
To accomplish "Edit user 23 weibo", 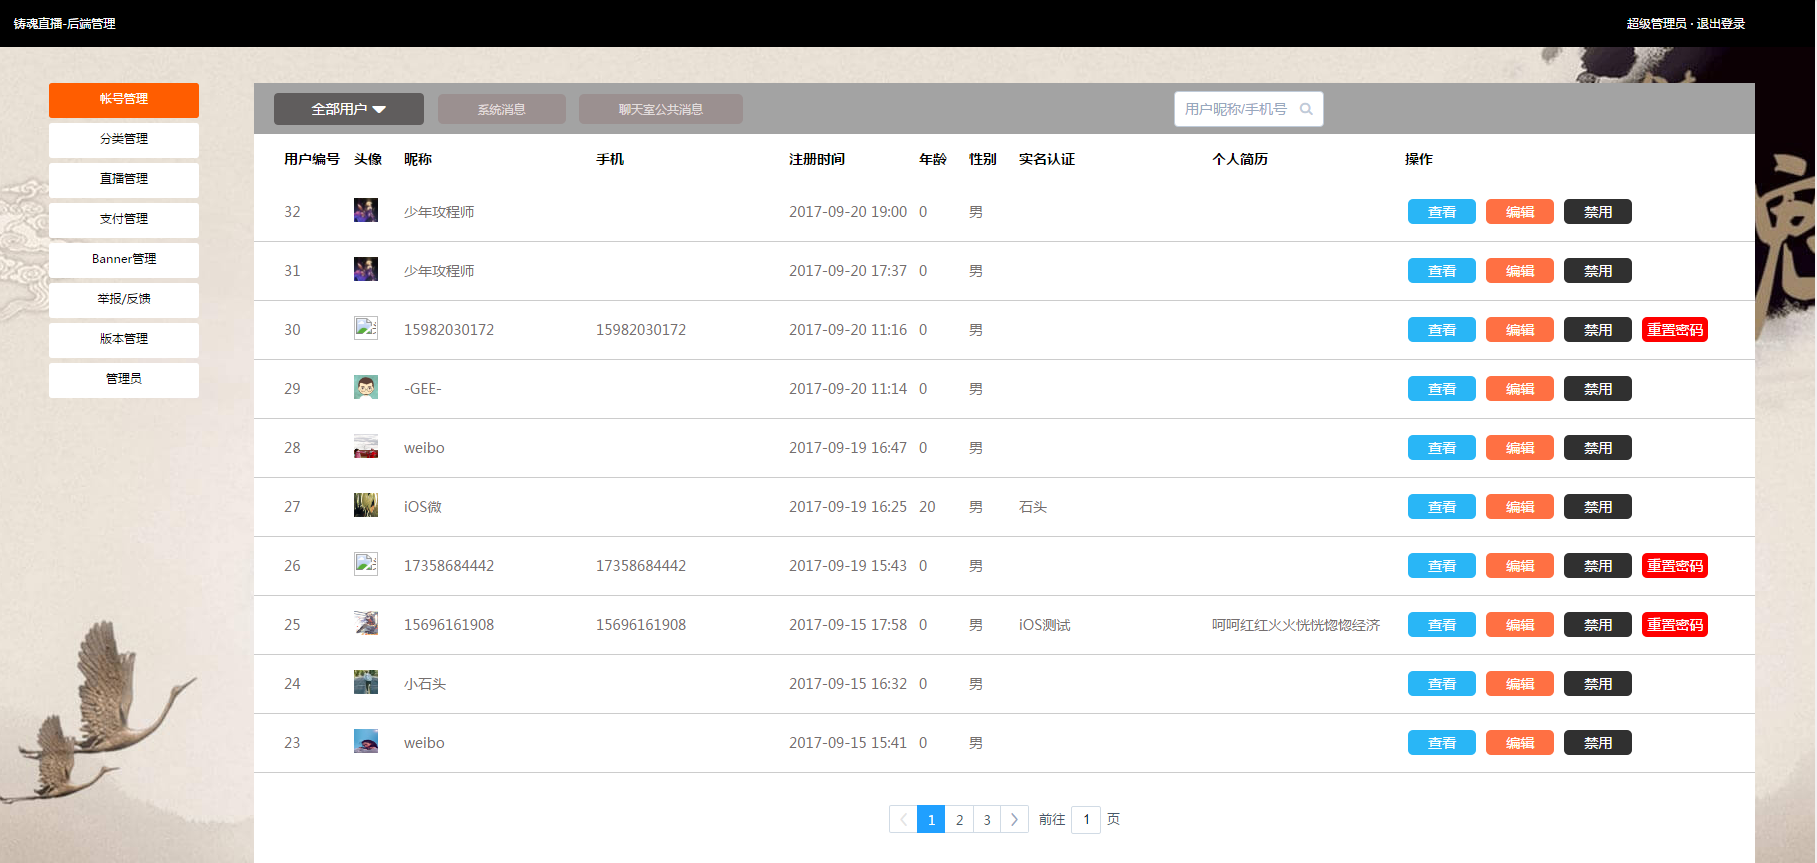I will coord(1520,743).
